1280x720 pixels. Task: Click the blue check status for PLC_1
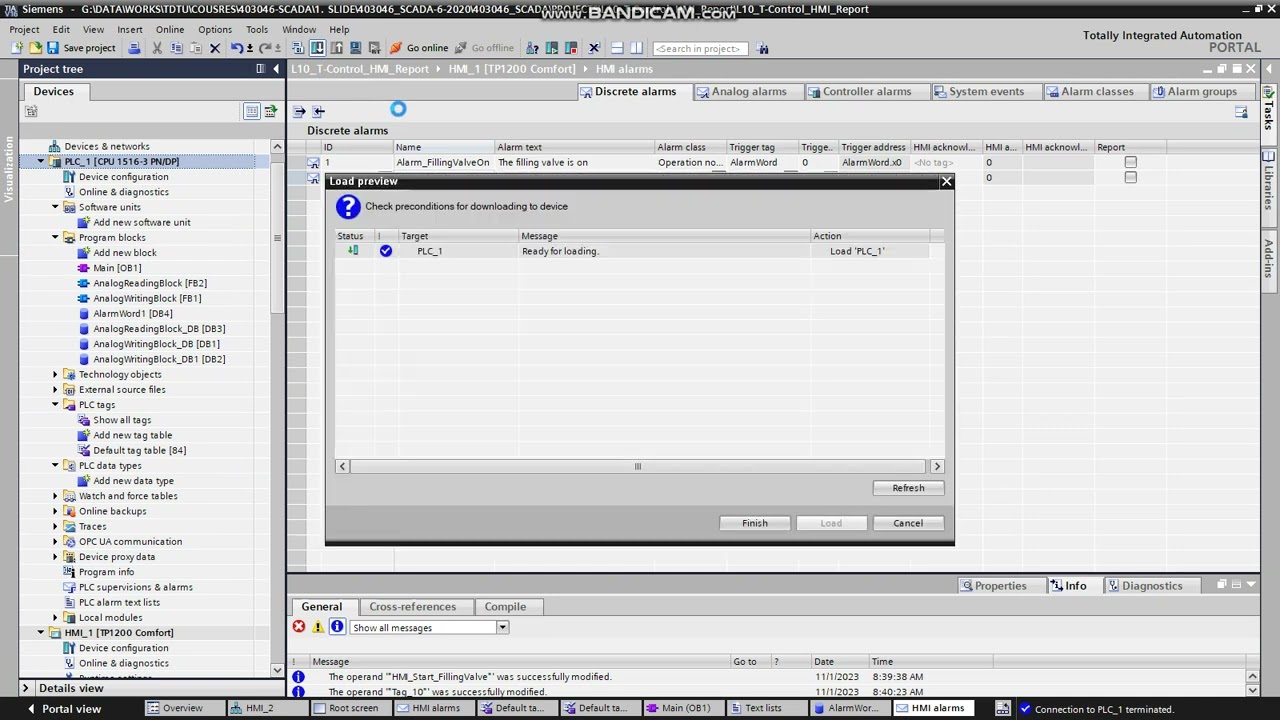[x=386, y=251]
